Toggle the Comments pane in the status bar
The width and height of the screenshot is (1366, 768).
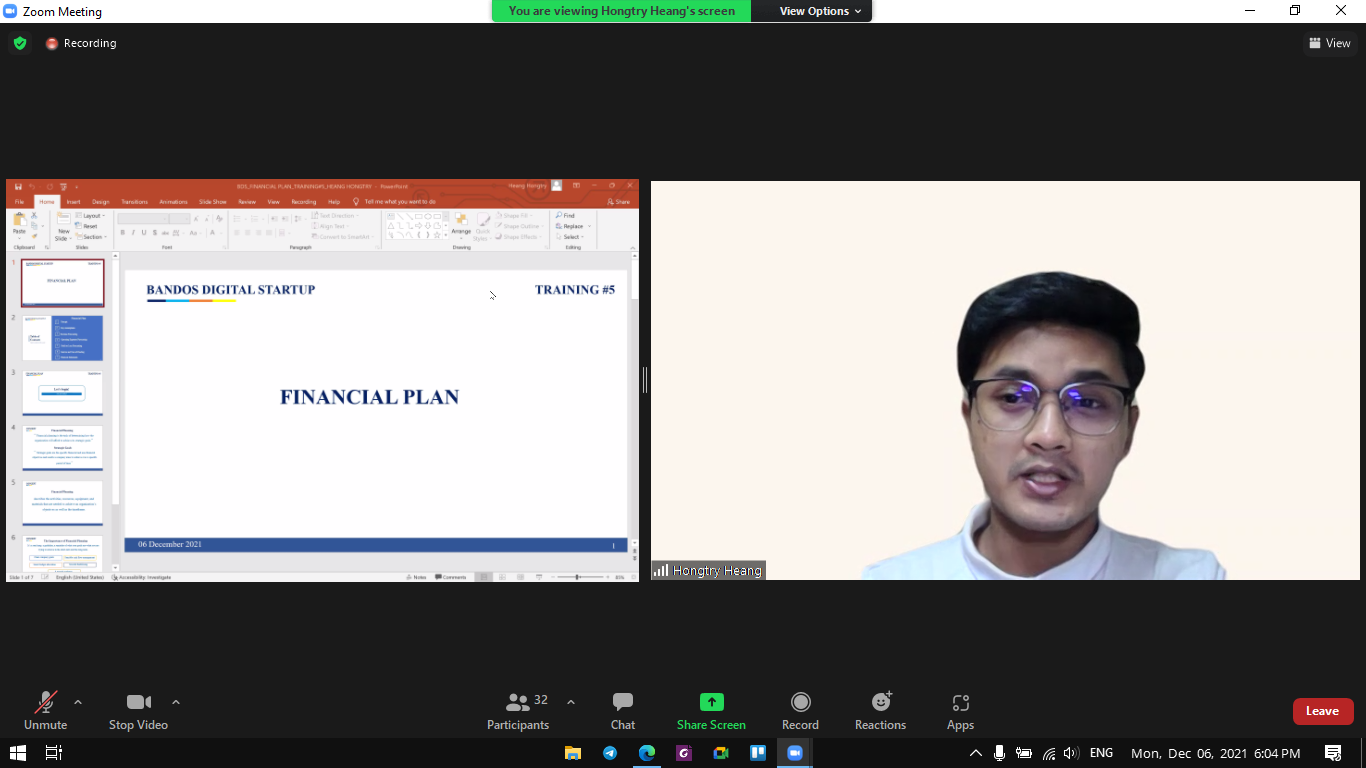pos(451,577)
